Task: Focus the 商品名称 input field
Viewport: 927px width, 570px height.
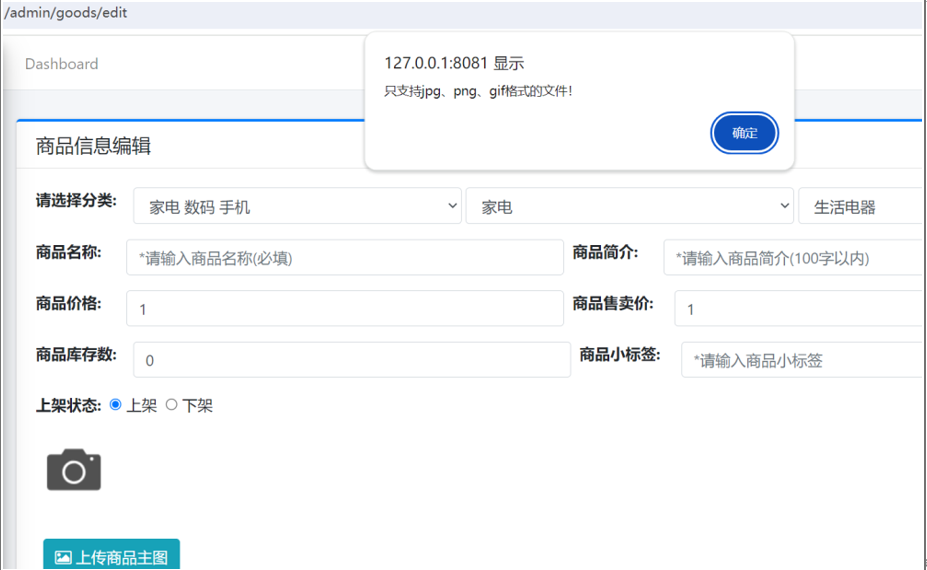Action: tap(345, 258)
